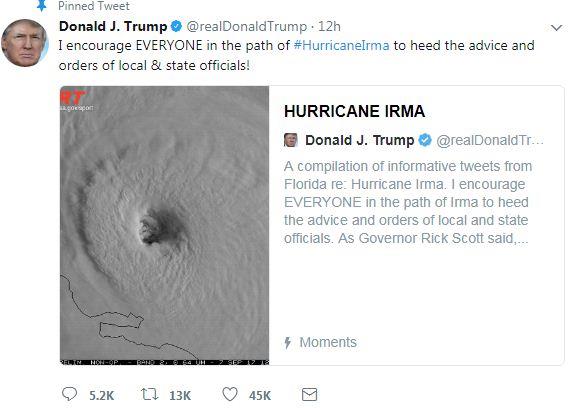
Task: Click Donald J. Trump display name
Action: click(x=113, y=27)
